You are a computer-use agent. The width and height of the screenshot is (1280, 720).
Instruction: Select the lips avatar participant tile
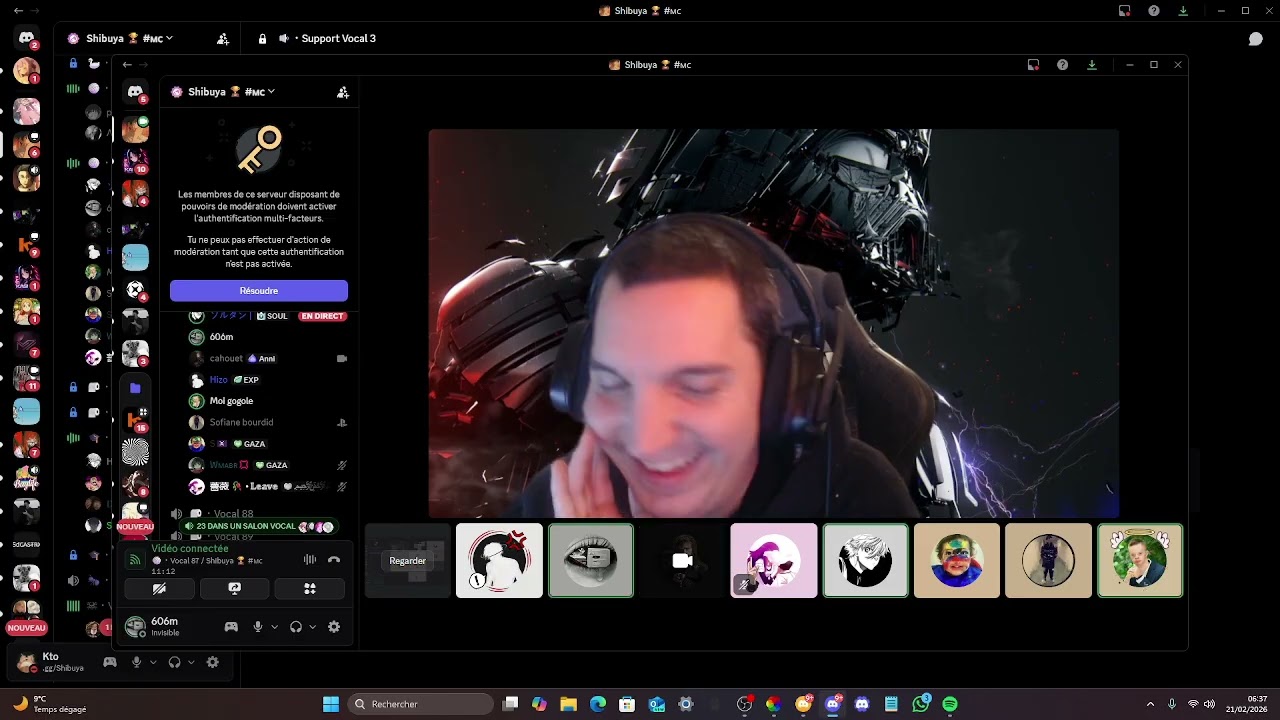tap(591, 561)
